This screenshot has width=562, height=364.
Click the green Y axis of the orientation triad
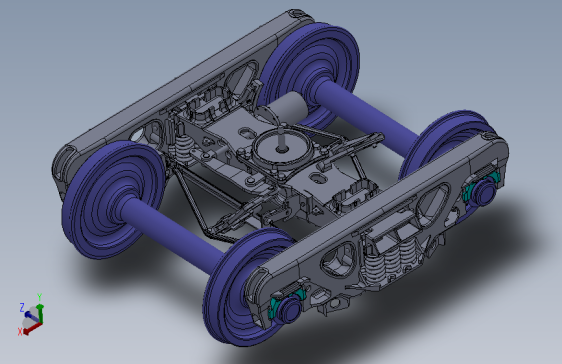(41, 313)
